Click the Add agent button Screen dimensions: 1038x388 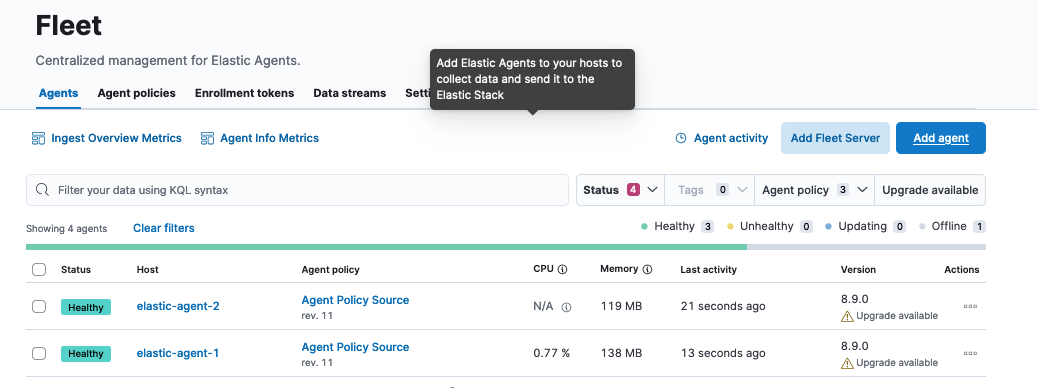tap(941, 138)
